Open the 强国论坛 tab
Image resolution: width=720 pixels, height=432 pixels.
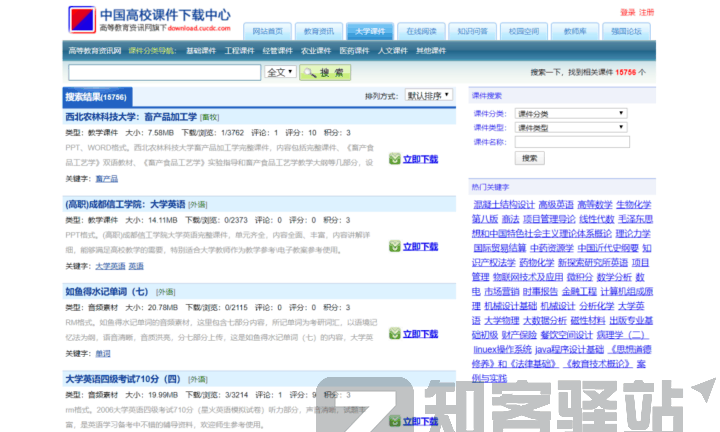(x=626, y=31)
